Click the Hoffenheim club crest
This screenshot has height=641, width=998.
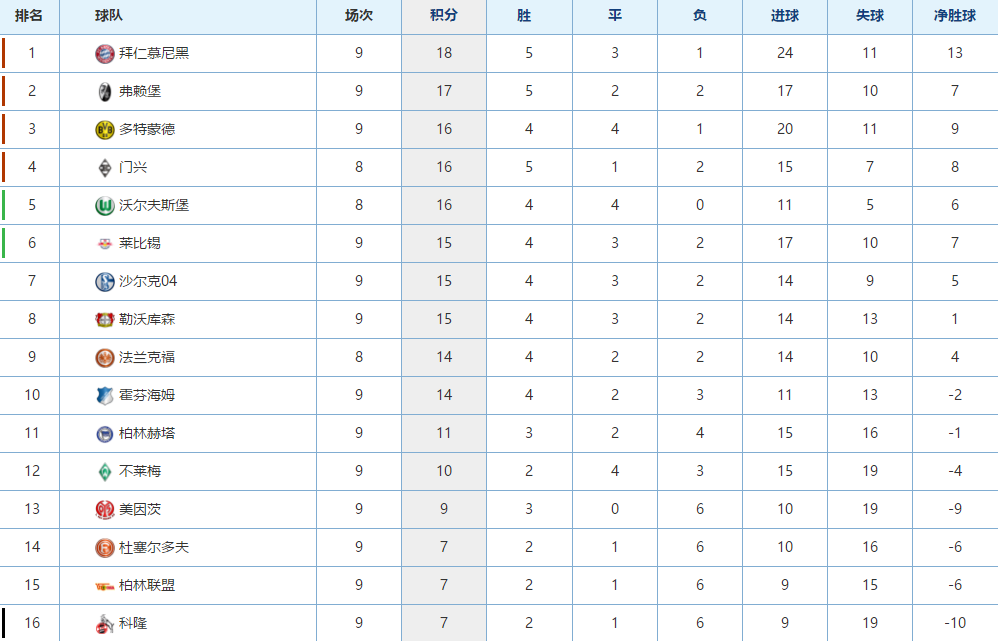(104, 396)
